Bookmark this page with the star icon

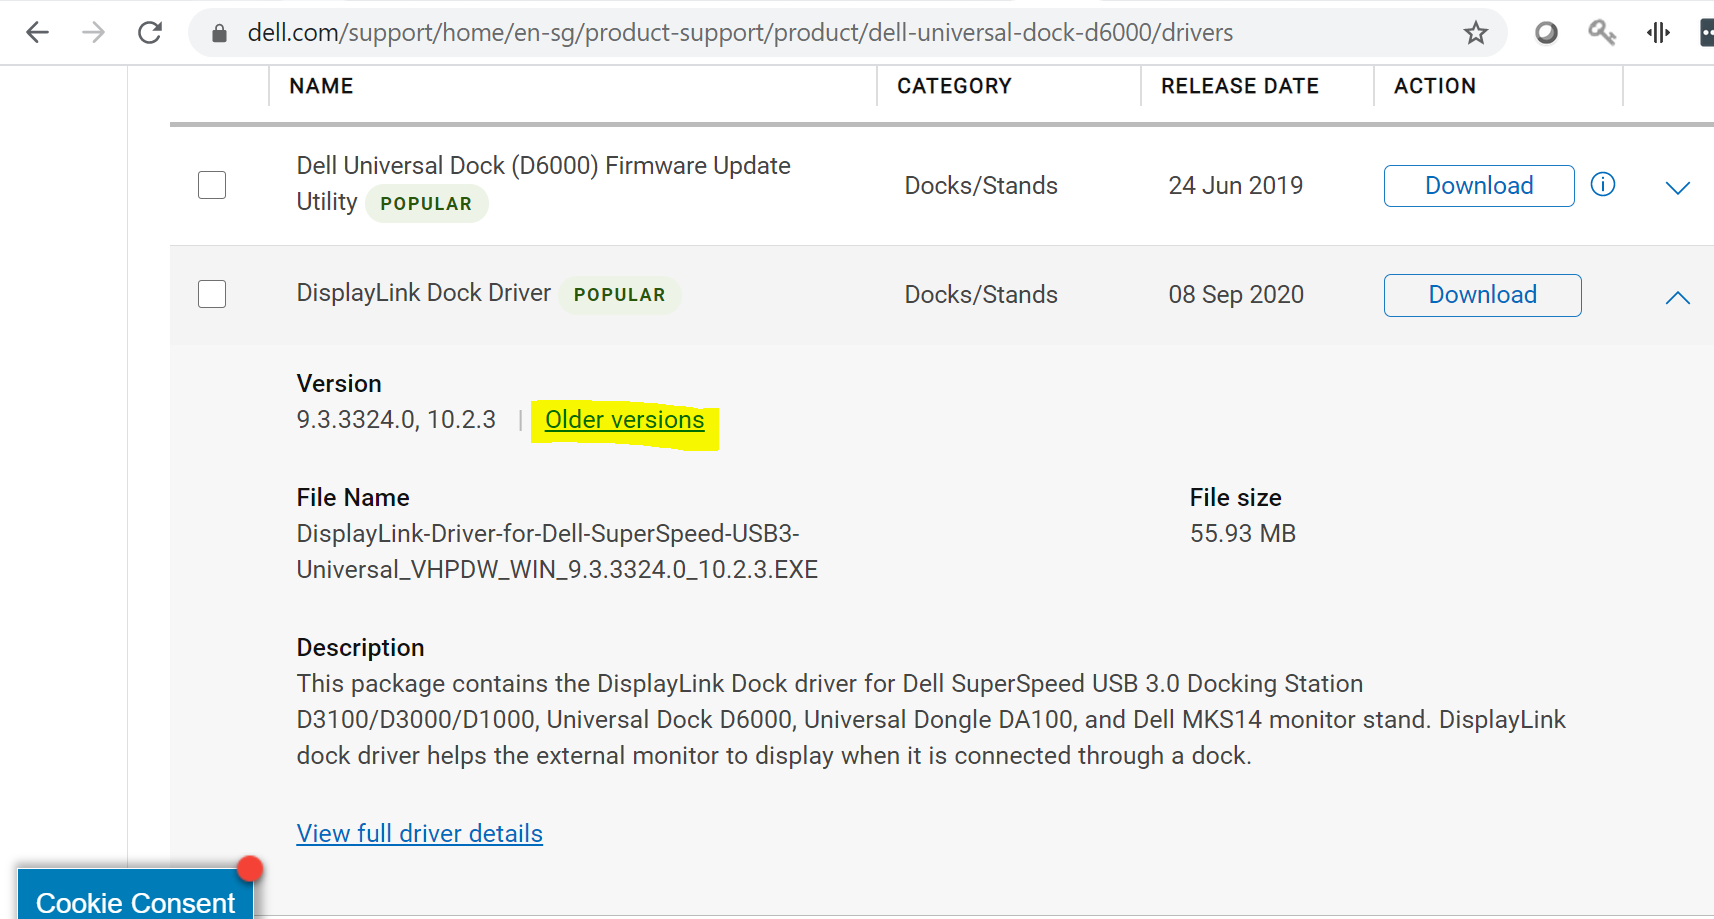pyautogui.click(x=1475, y=33)
